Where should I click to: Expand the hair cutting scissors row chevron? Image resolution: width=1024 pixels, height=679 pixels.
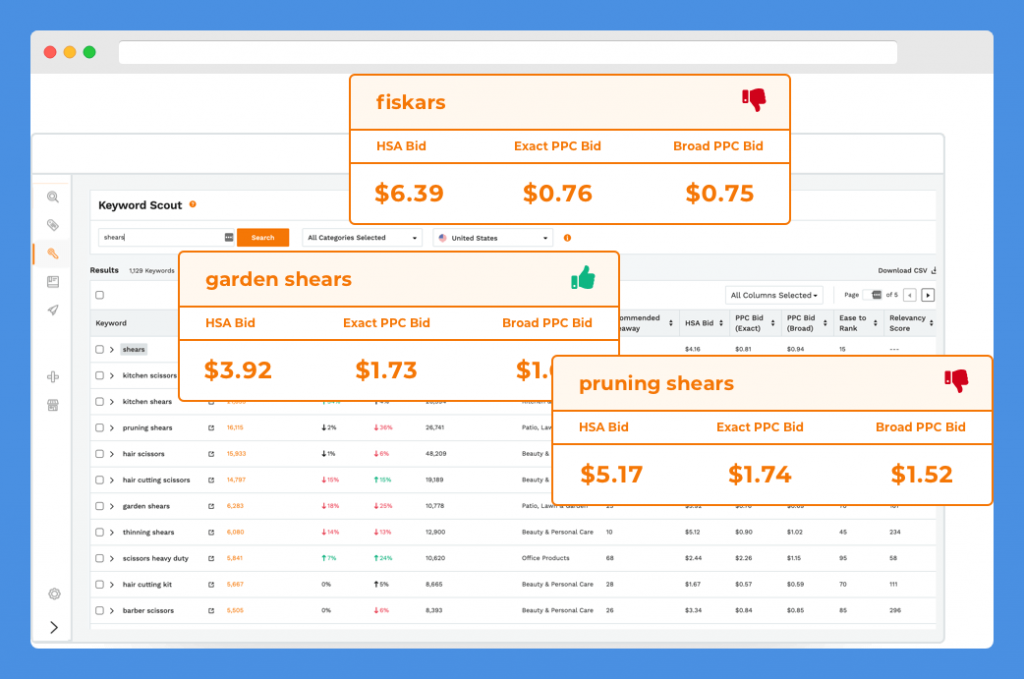(x=112, y=480)
